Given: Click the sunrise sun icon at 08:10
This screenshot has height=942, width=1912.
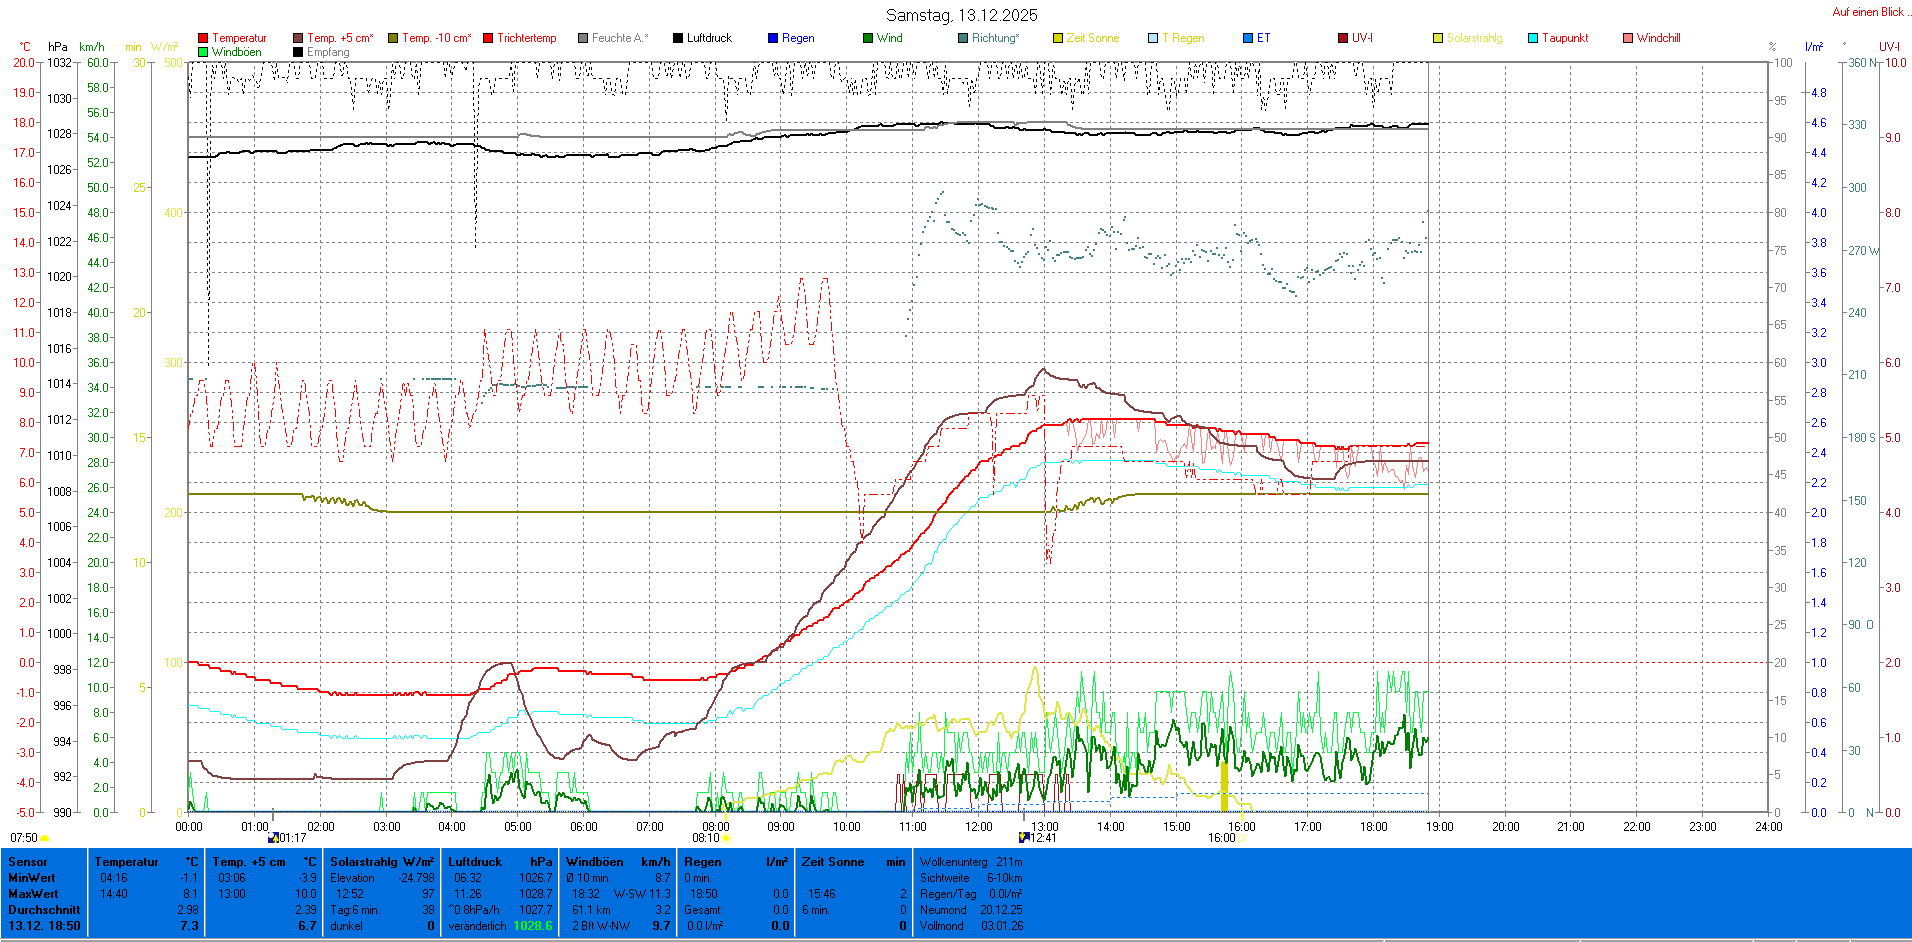Looking at the screenshot, I should point(726,838).
